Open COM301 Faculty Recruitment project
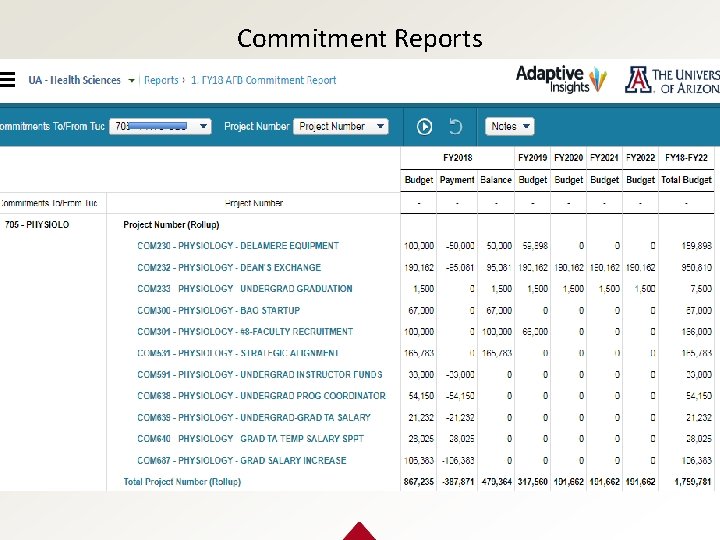The height and width of the screenshot is (540, 720). pos(245,332)
